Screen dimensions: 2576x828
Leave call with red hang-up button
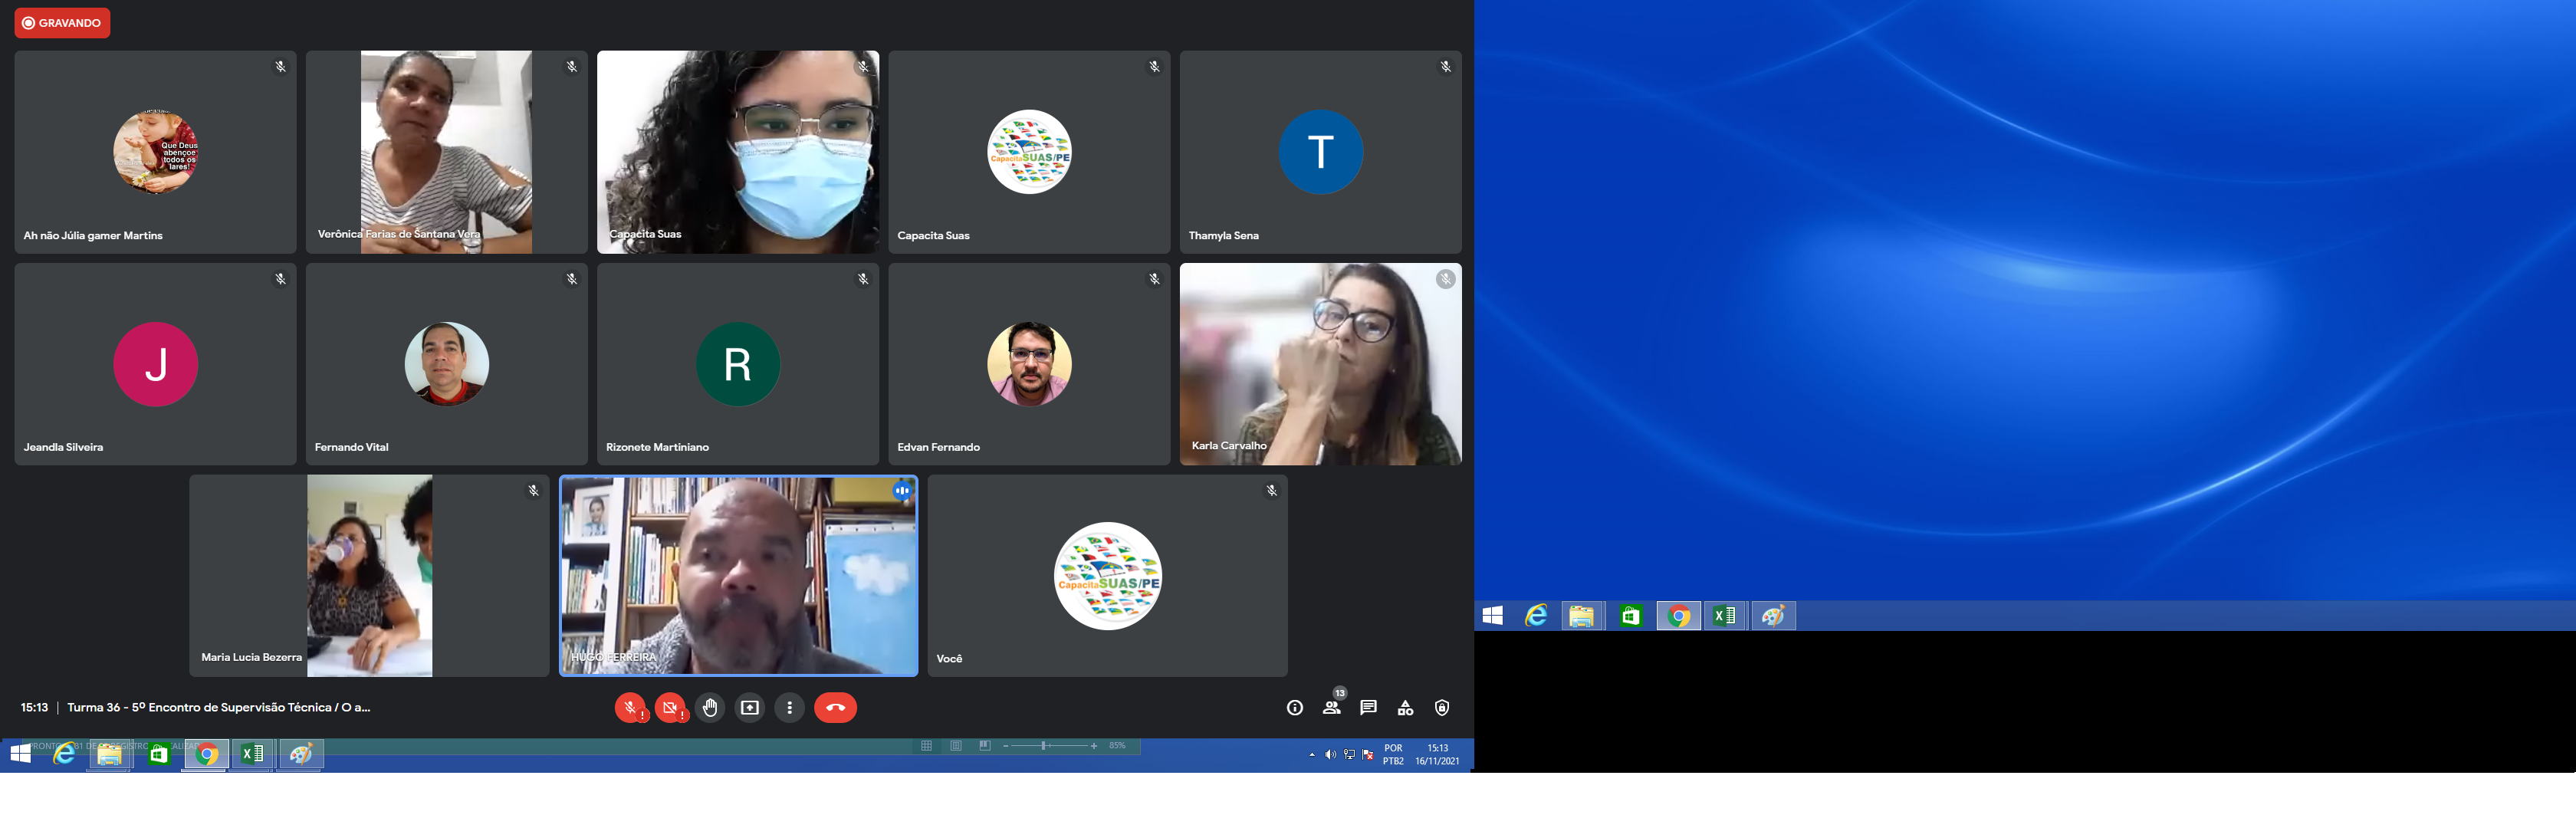coord(835,708)
